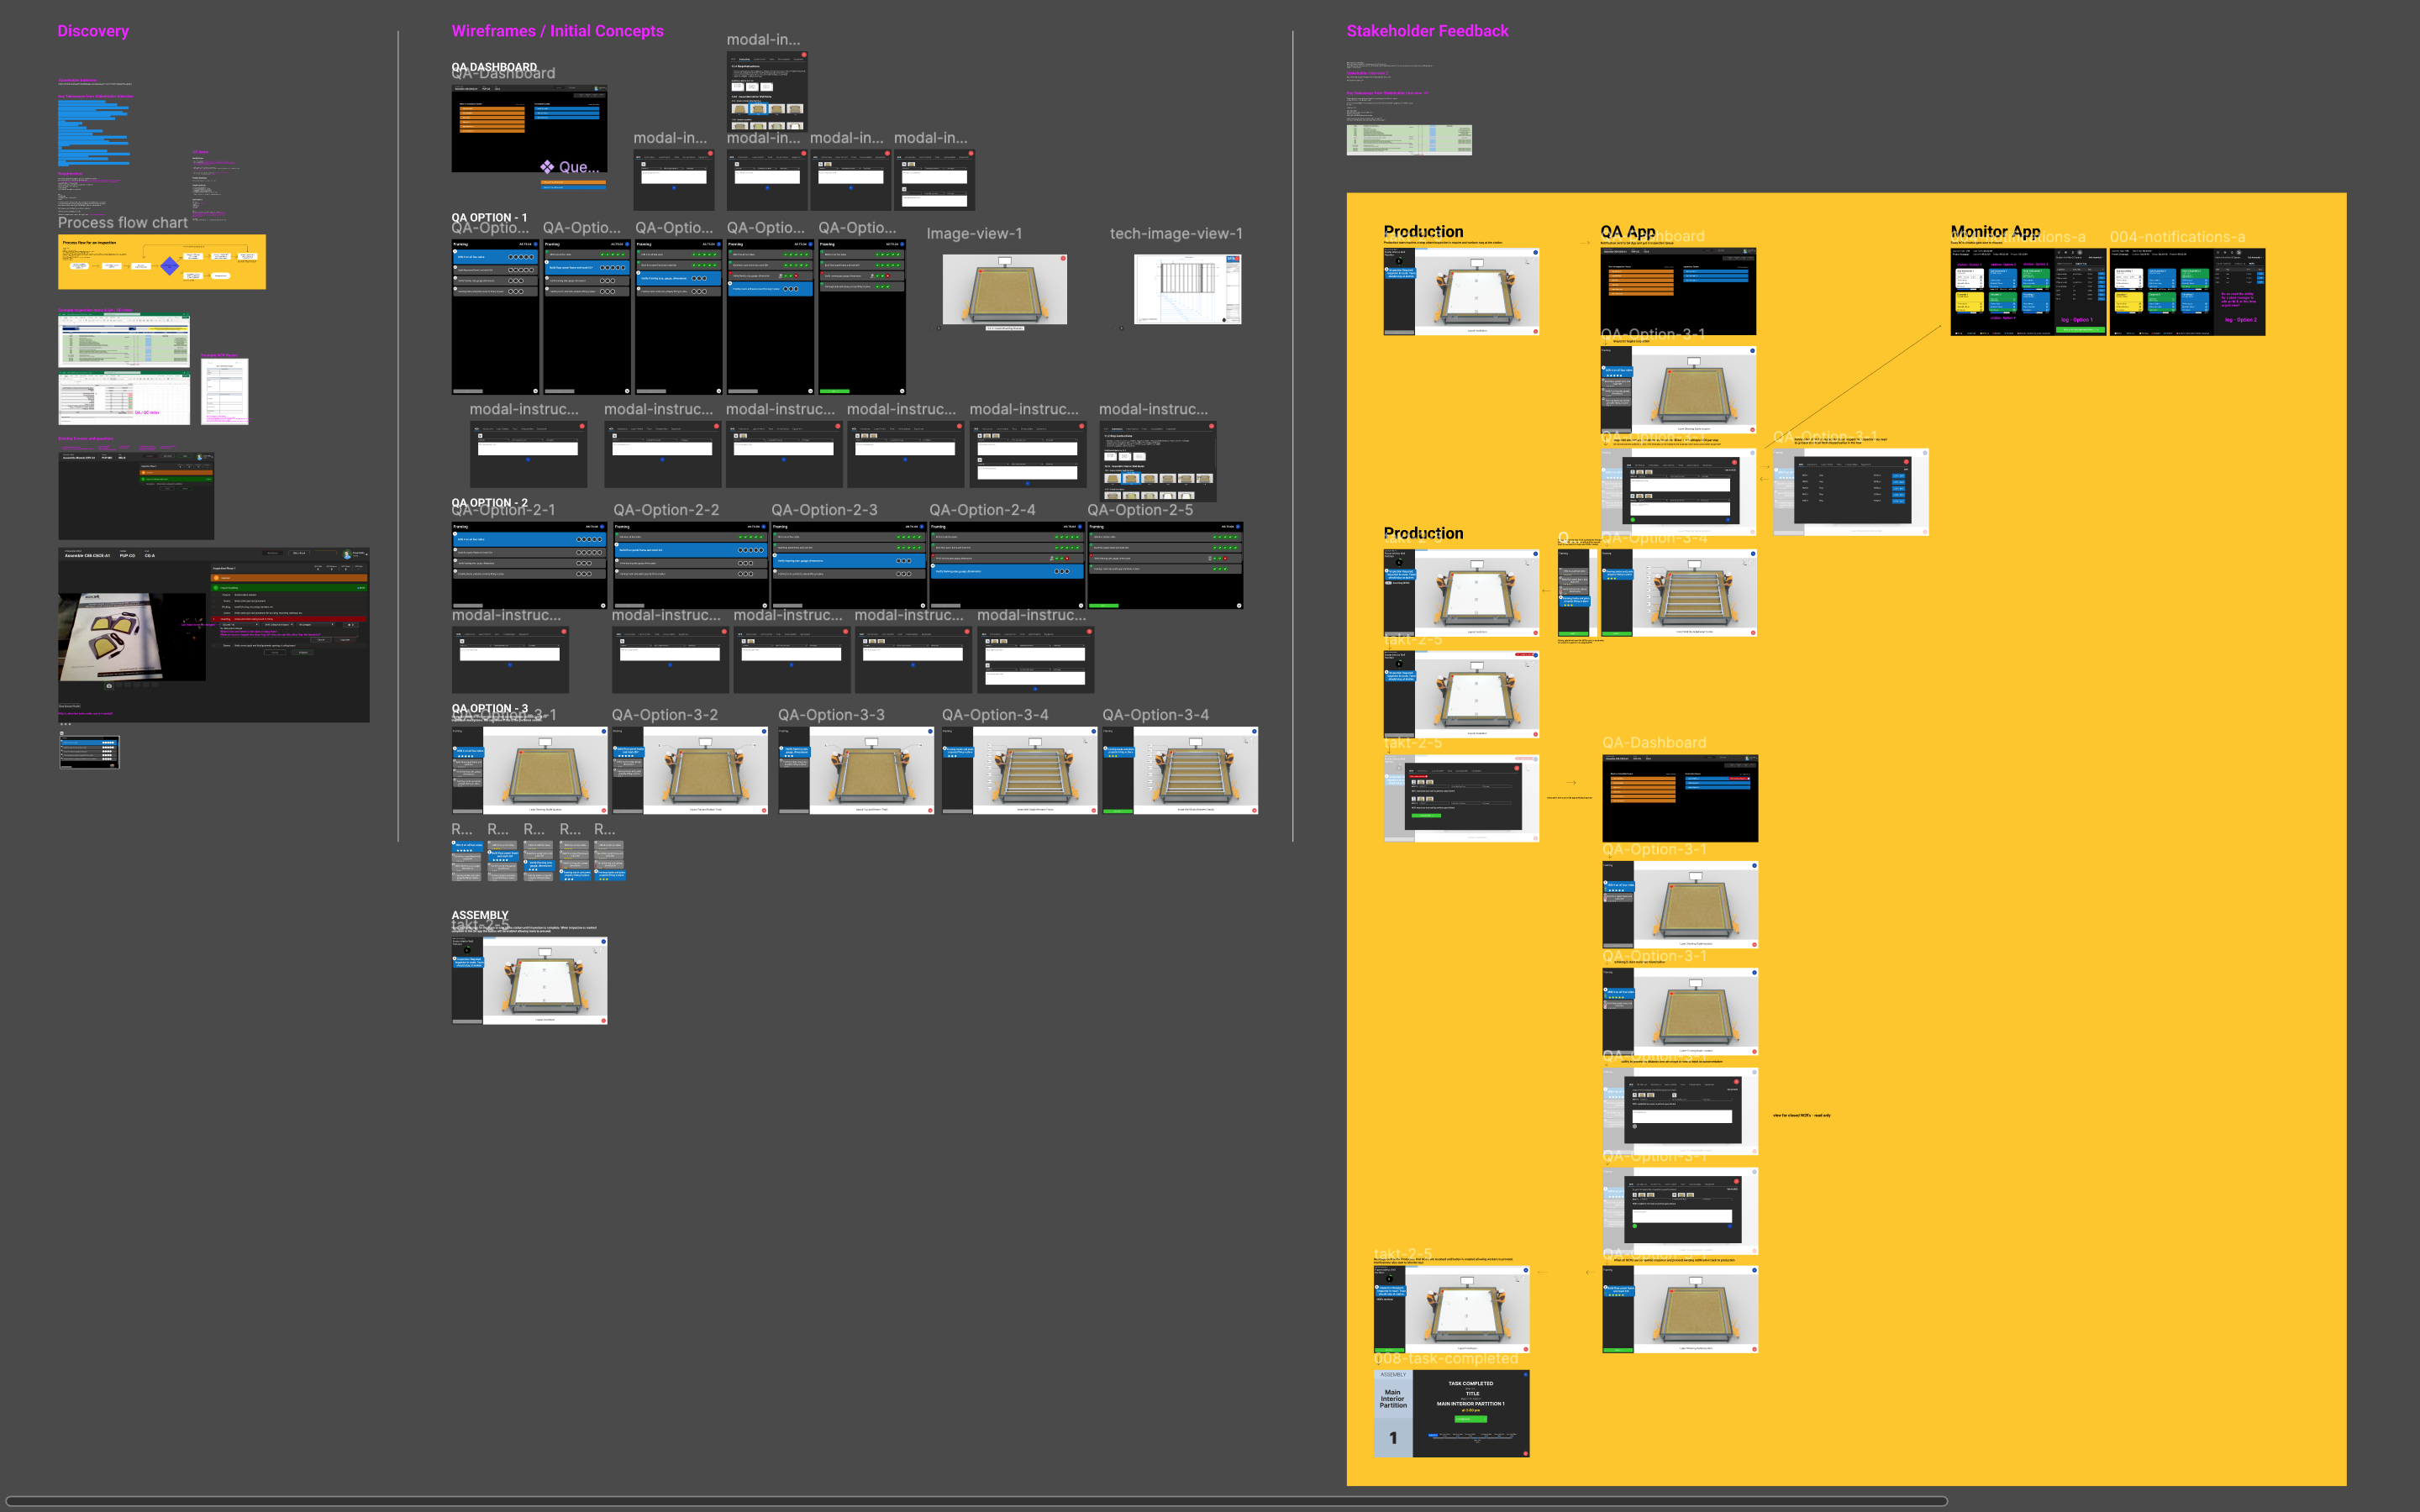Image resolution: width=2420 pixels, height=1512 pixels.
Task: Click the QA App heading text
Action: click(1627, 231)
